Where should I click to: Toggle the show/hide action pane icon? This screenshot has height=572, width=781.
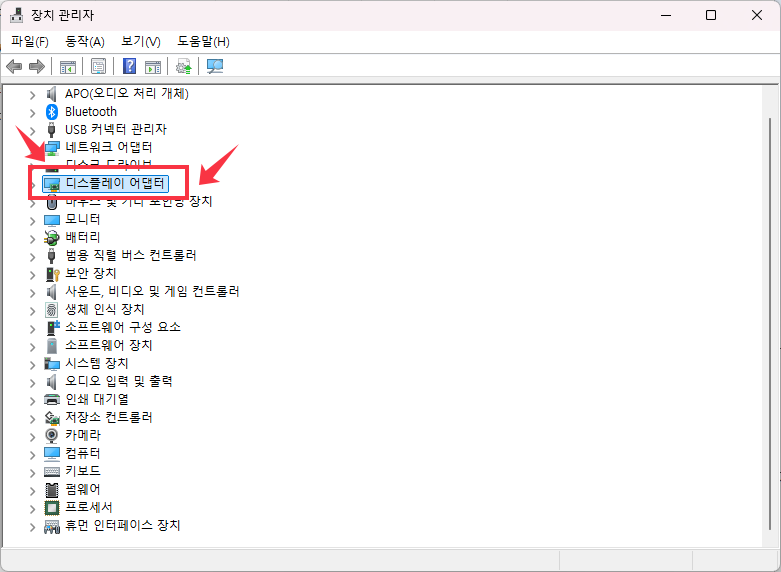(x=153, y=66)
